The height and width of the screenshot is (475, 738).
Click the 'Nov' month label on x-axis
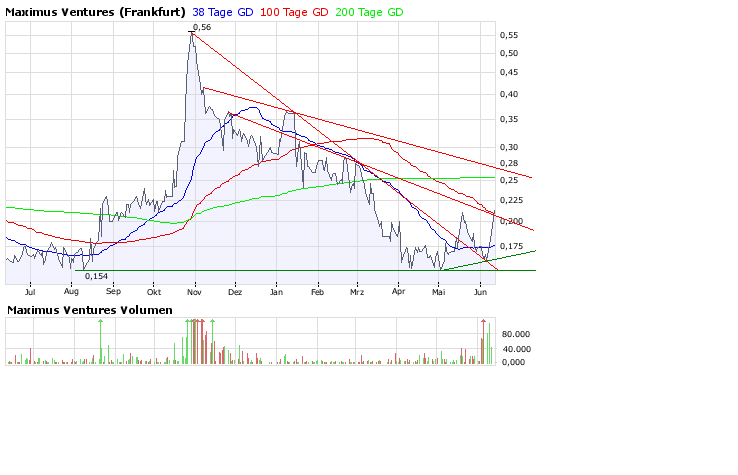[x=194, y=292]
